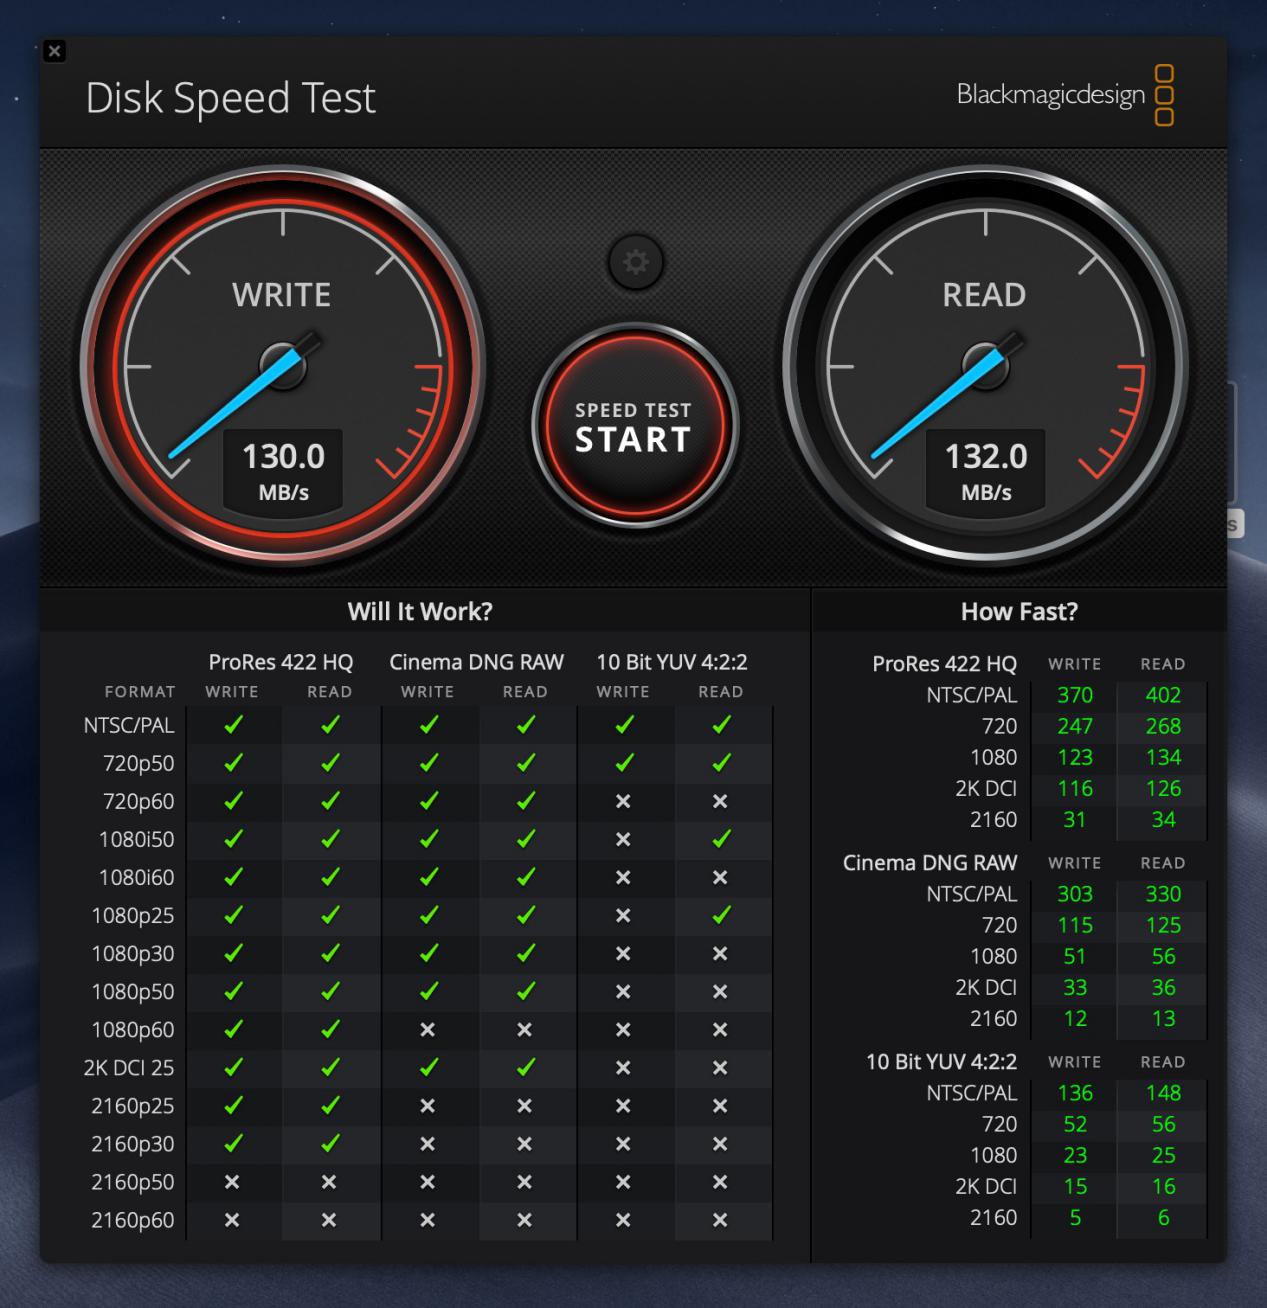The height and width of the screenshot is (1308, 1267).
Task: Click the Write speed gauge dial
Action: 283,366
